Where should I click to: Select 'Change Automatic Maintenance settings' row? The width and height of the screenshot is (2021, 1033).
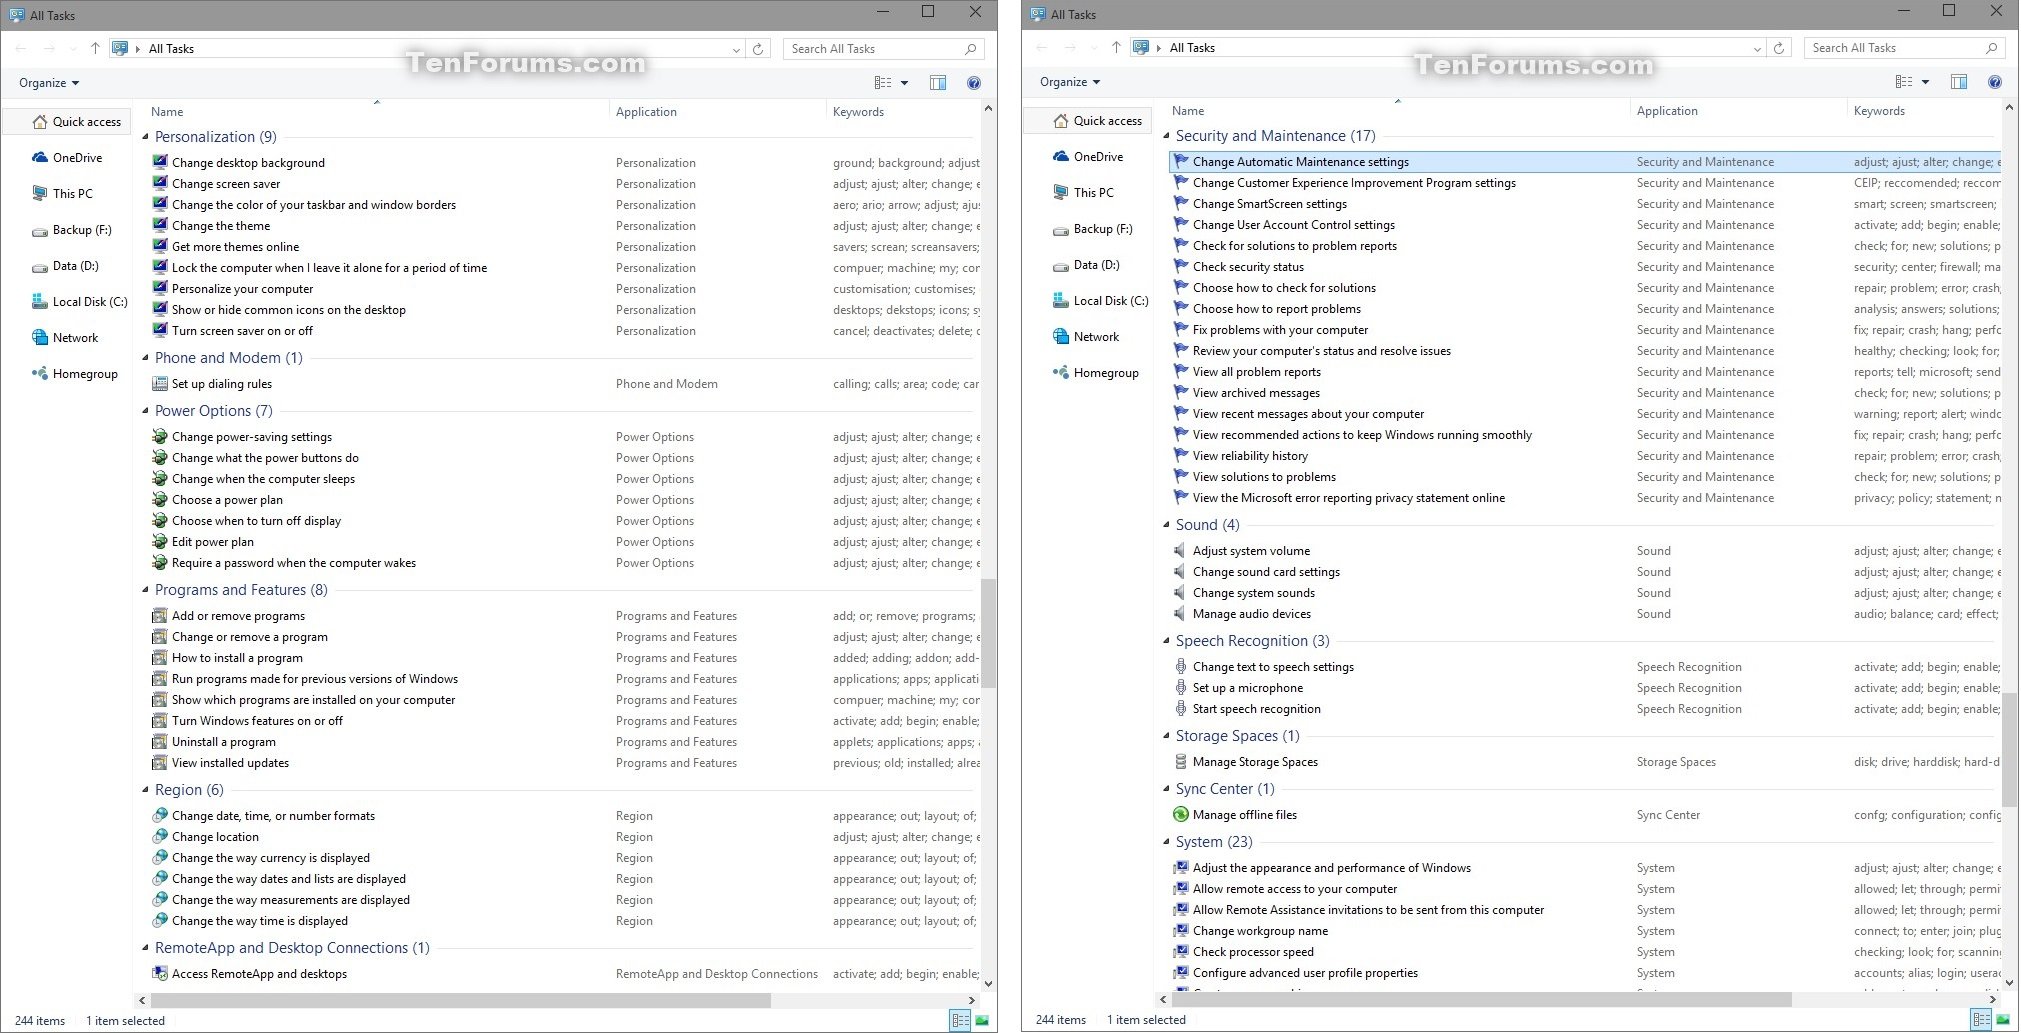click(1585, 162)
